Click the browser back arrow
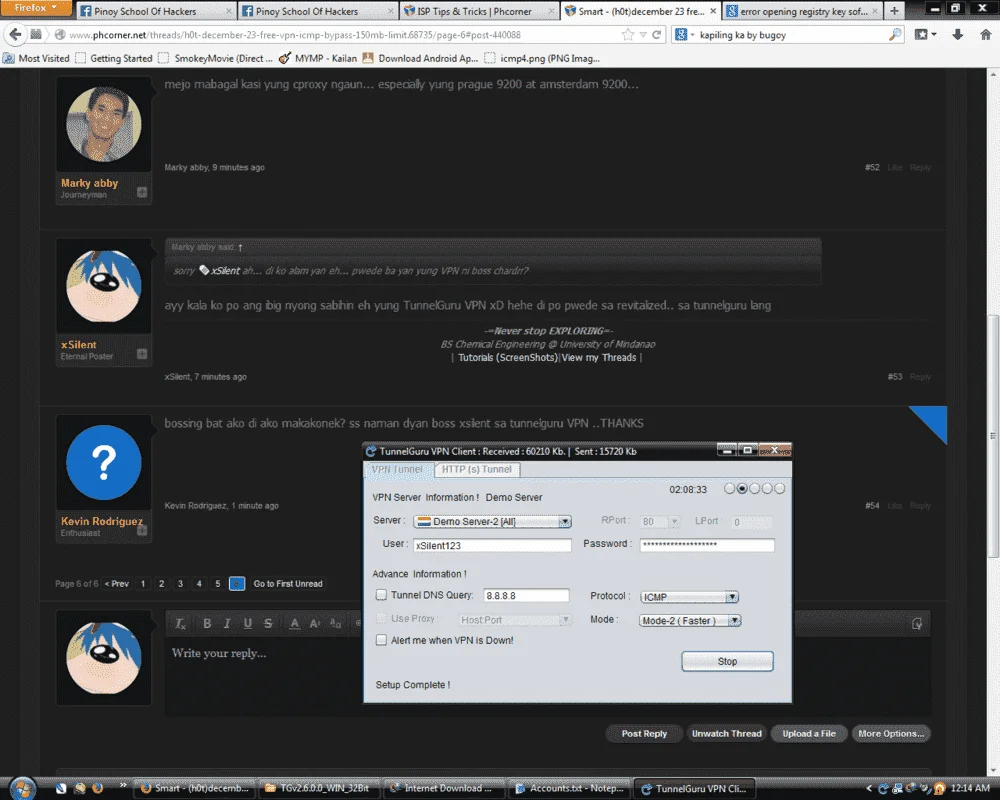This screenshot has width=1000, height=800. [15, 34]
